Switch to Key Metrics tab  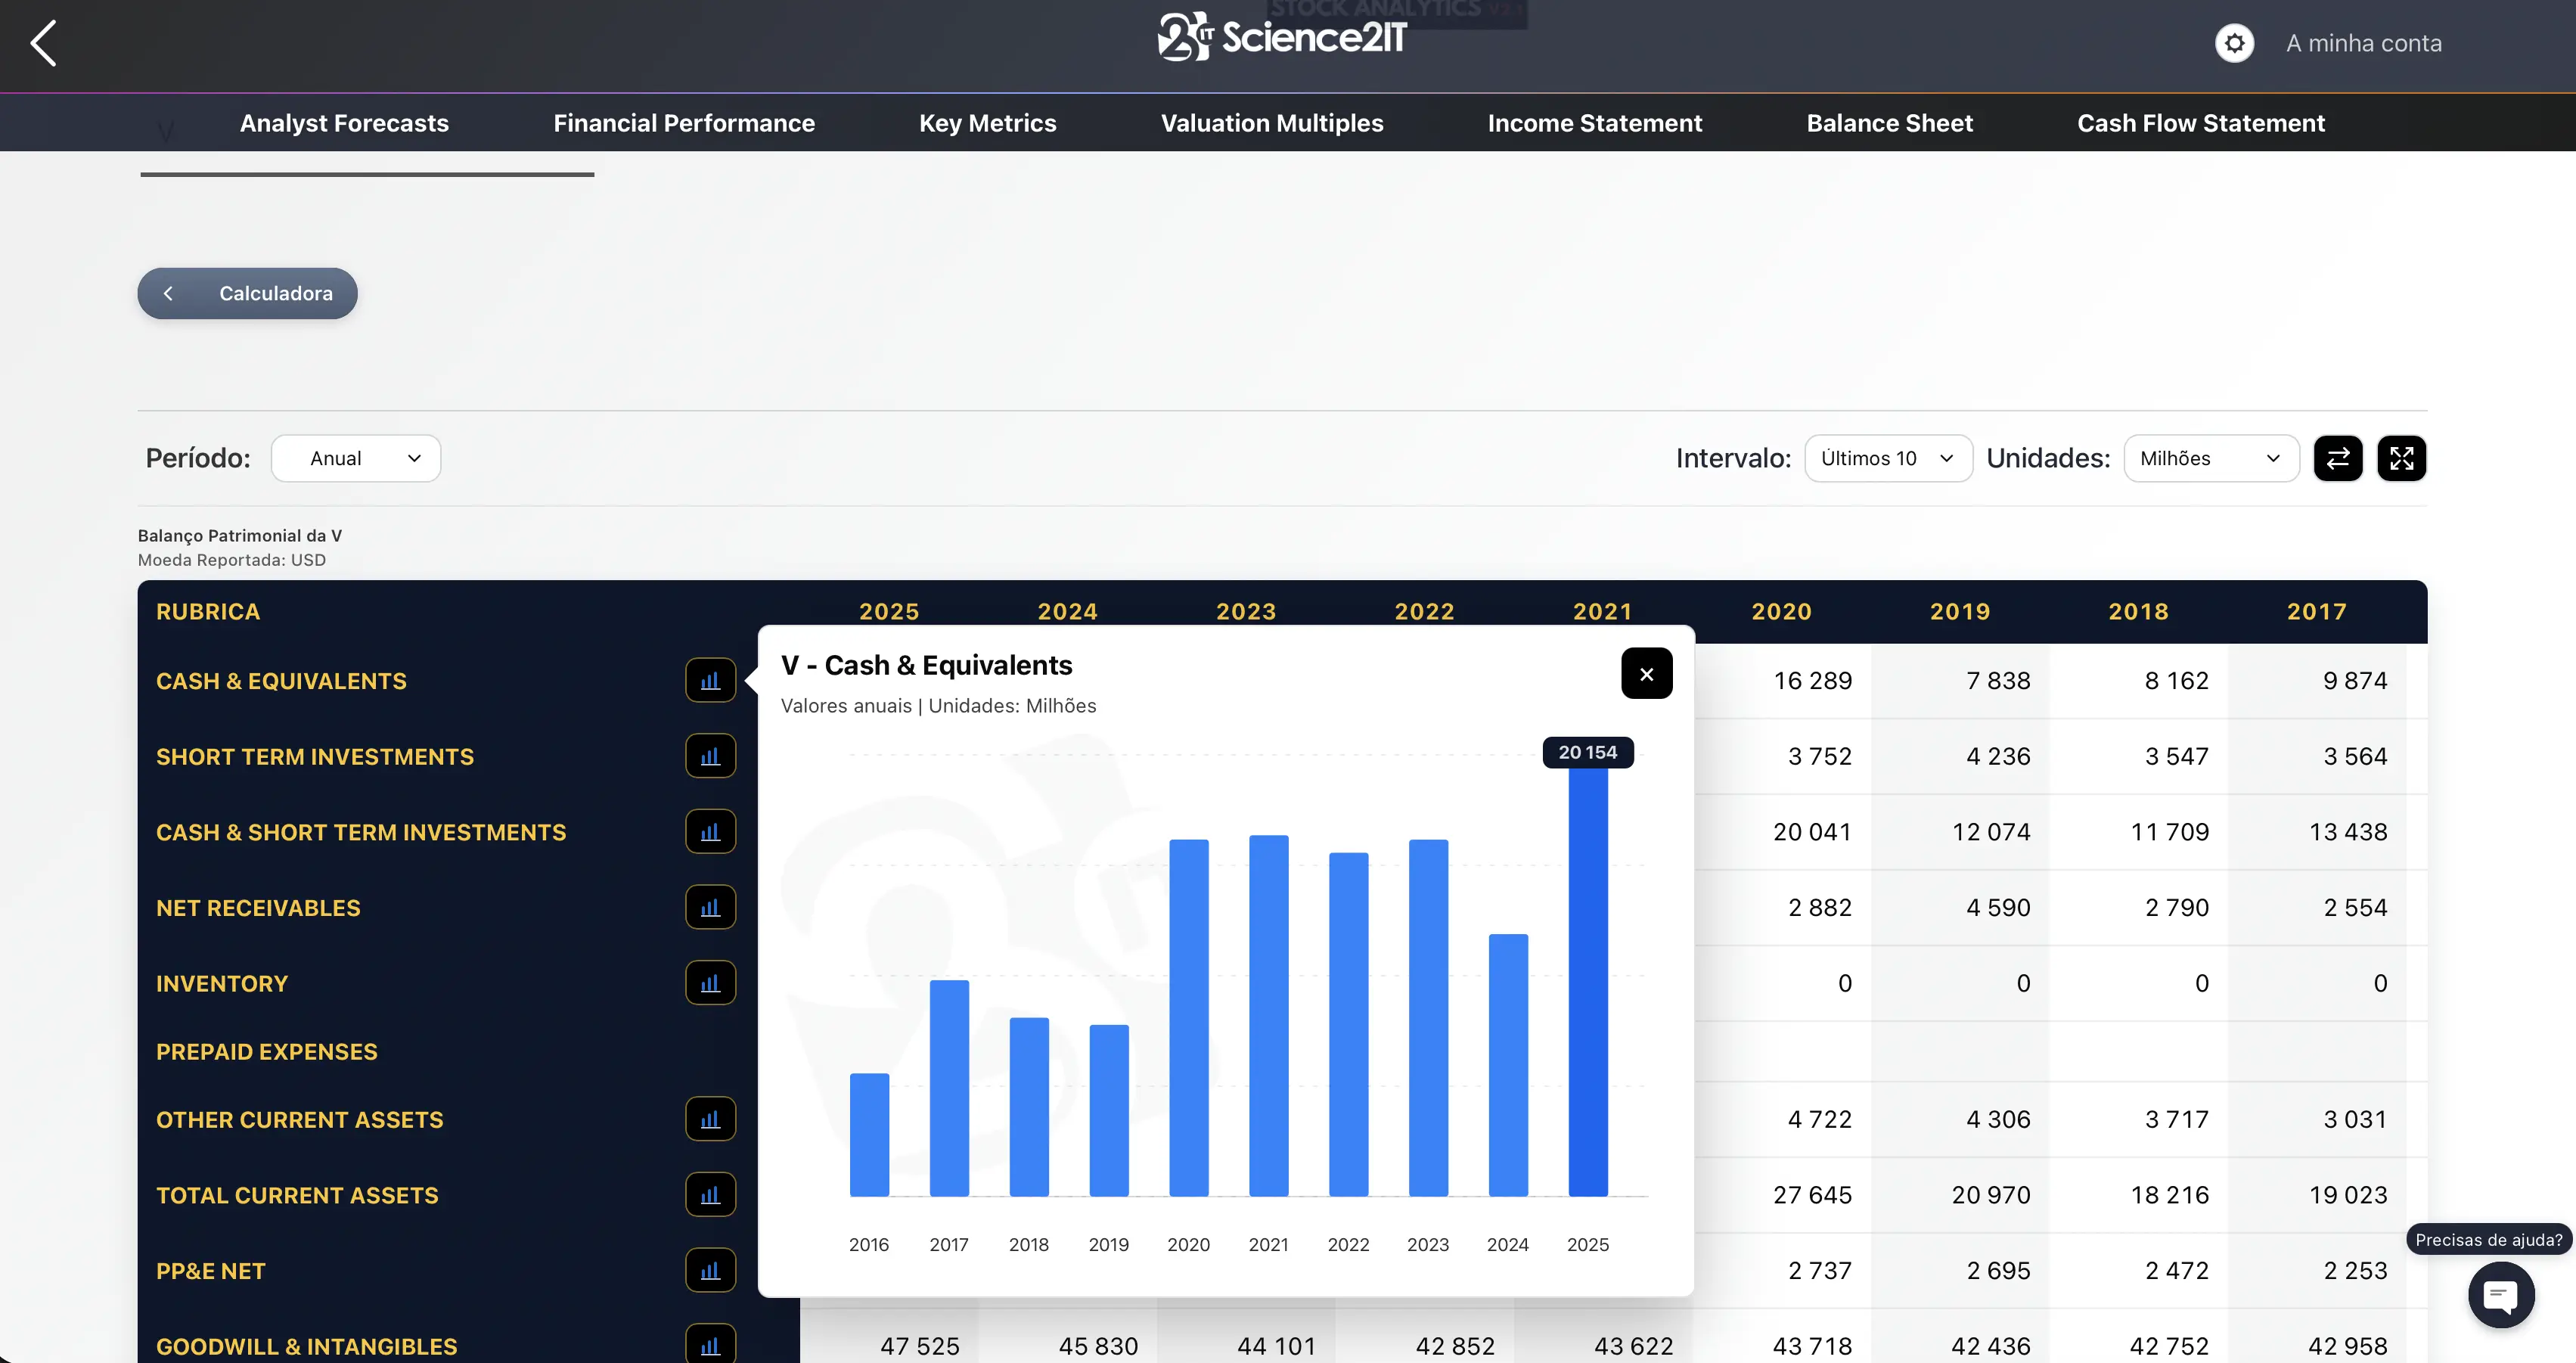pyautogui.click(x=987, y=123)
